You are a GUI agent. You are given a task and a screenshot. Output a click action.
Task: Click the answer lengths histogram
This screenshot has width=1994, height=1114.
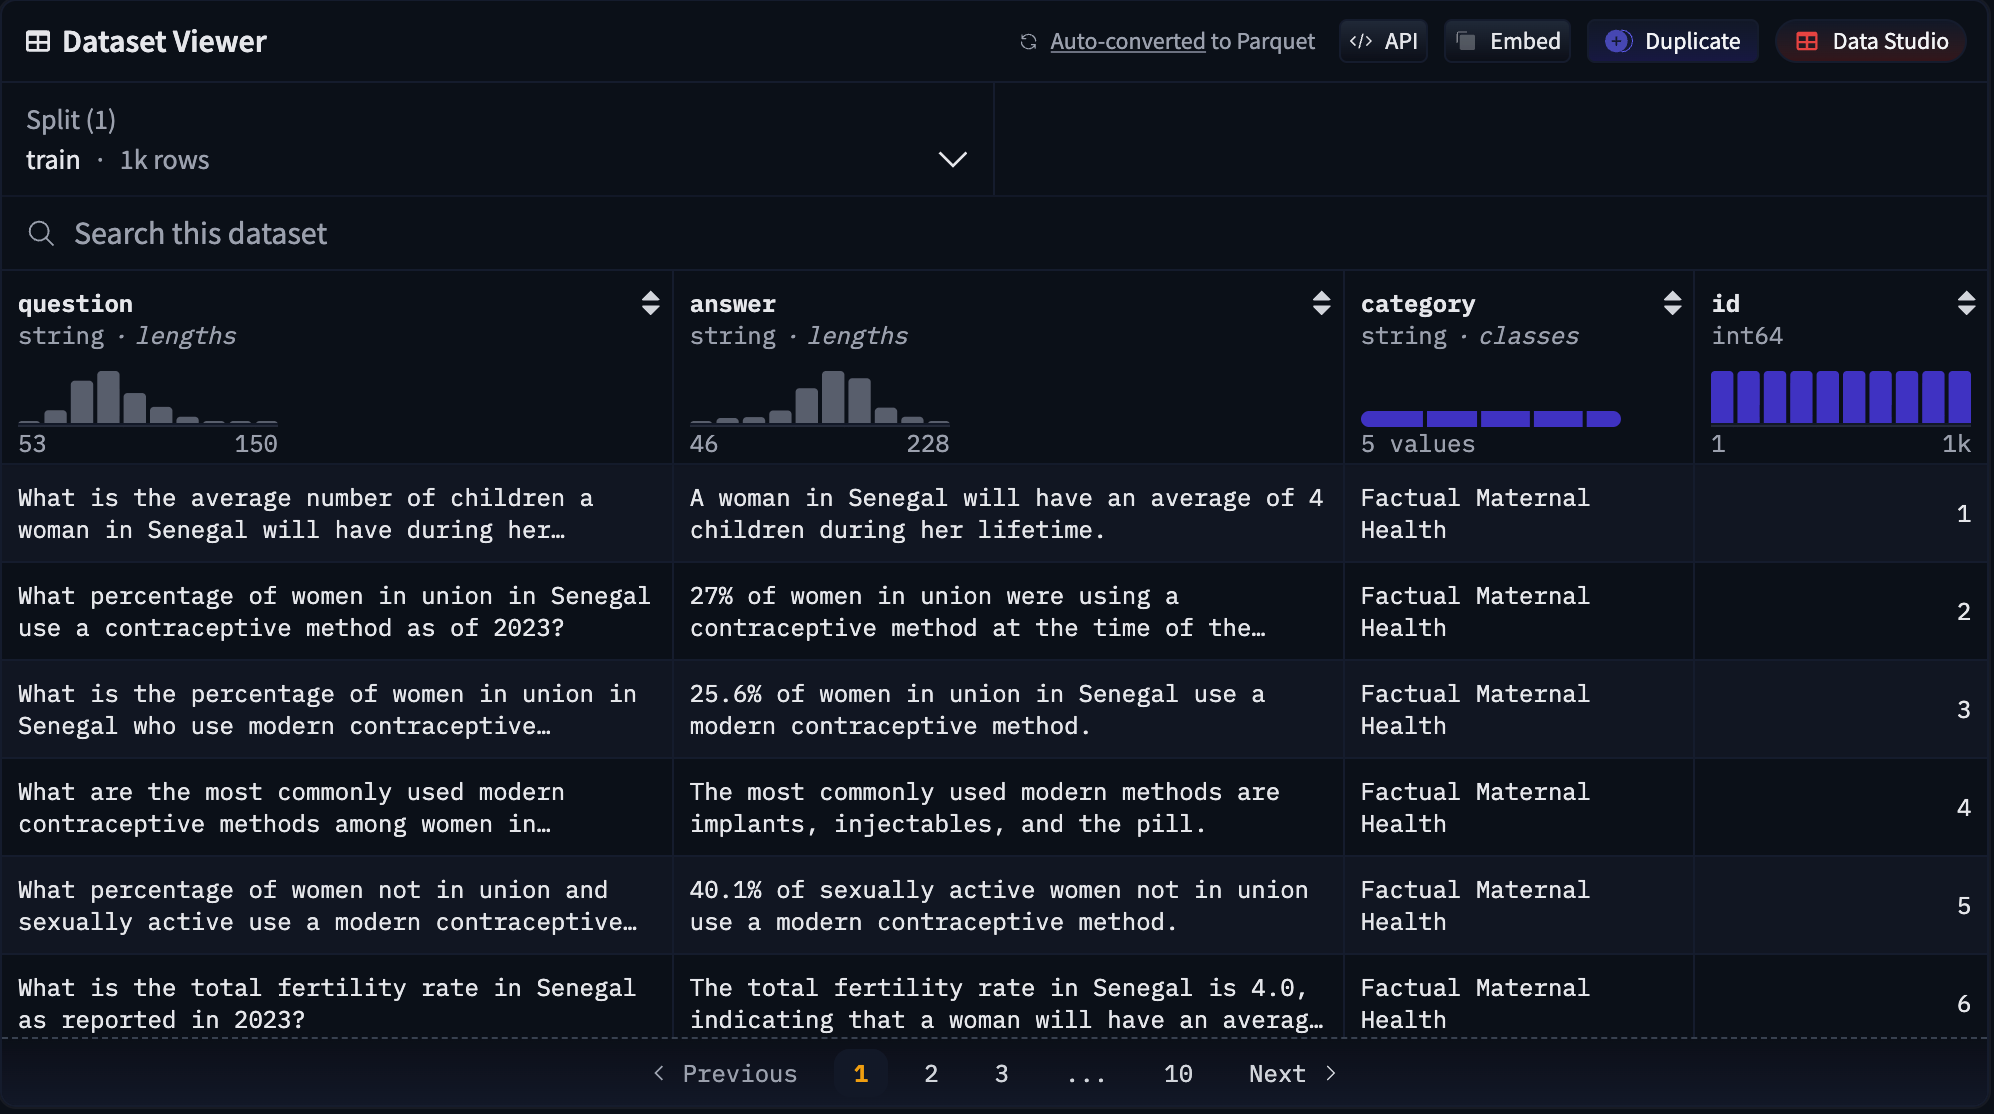coord(819,397)
